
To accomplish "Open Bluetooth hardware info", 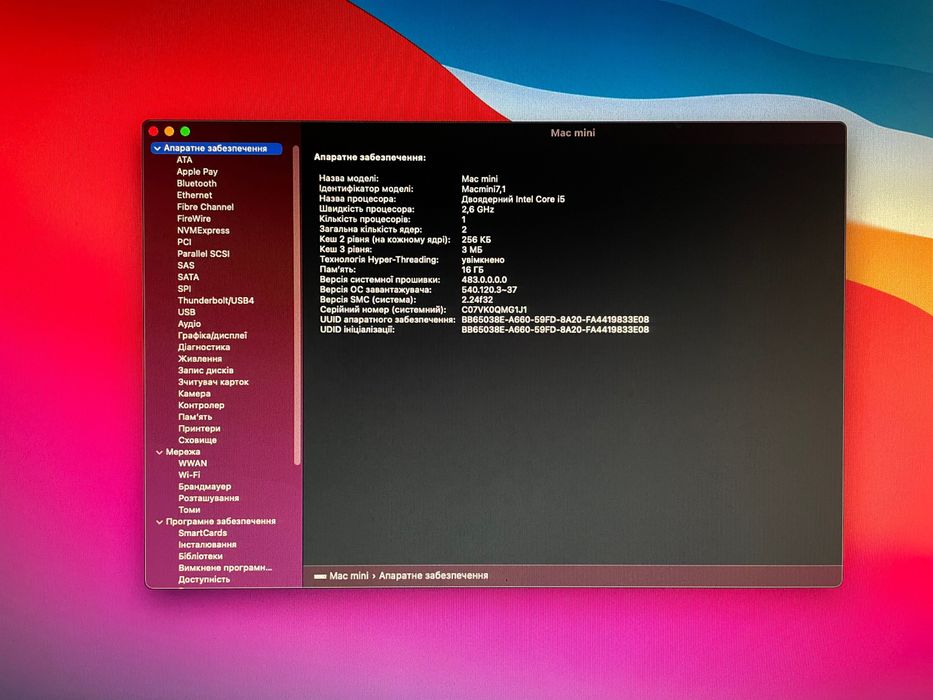I will click(x=196, y=183).
